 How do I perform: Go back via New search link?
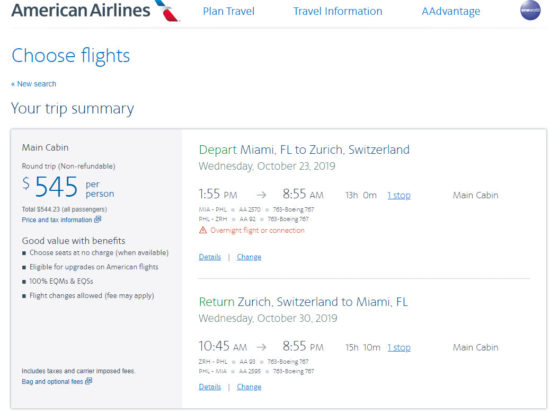pos(34,84)
